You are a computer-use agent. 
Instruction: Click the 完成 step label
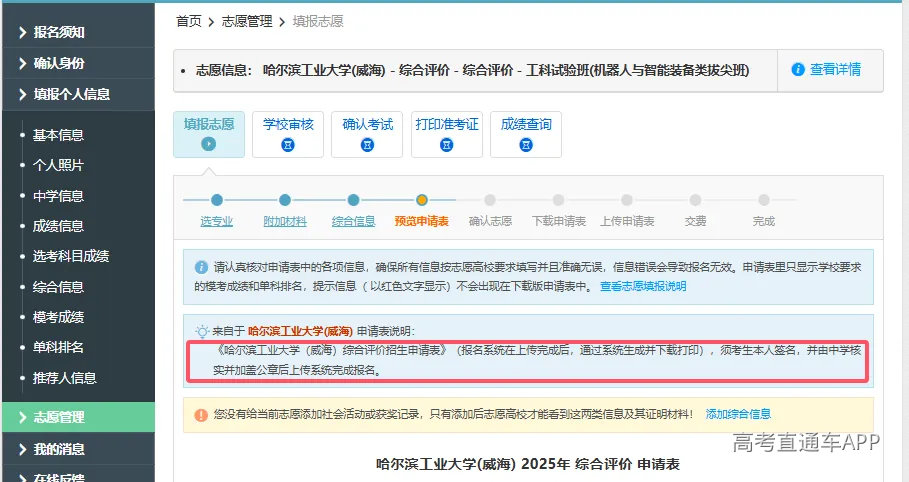763,222
